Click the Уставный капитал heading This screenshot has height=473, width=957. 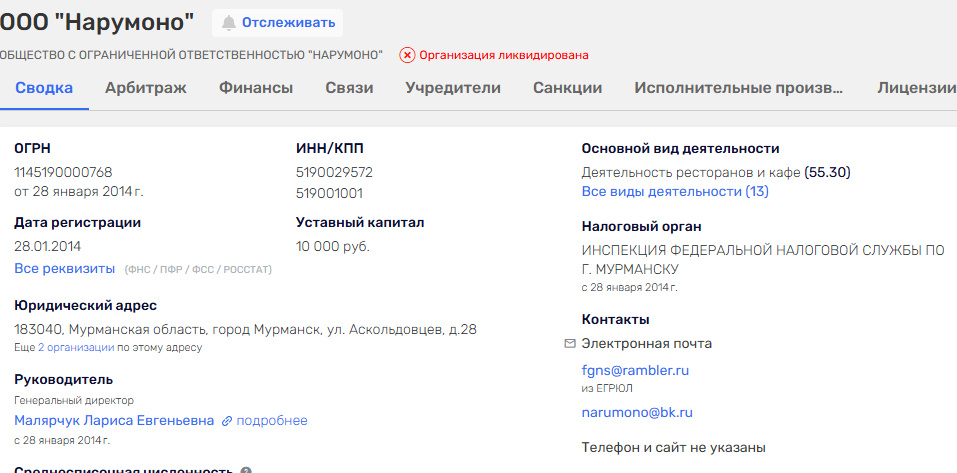click(x=360, y=223)
